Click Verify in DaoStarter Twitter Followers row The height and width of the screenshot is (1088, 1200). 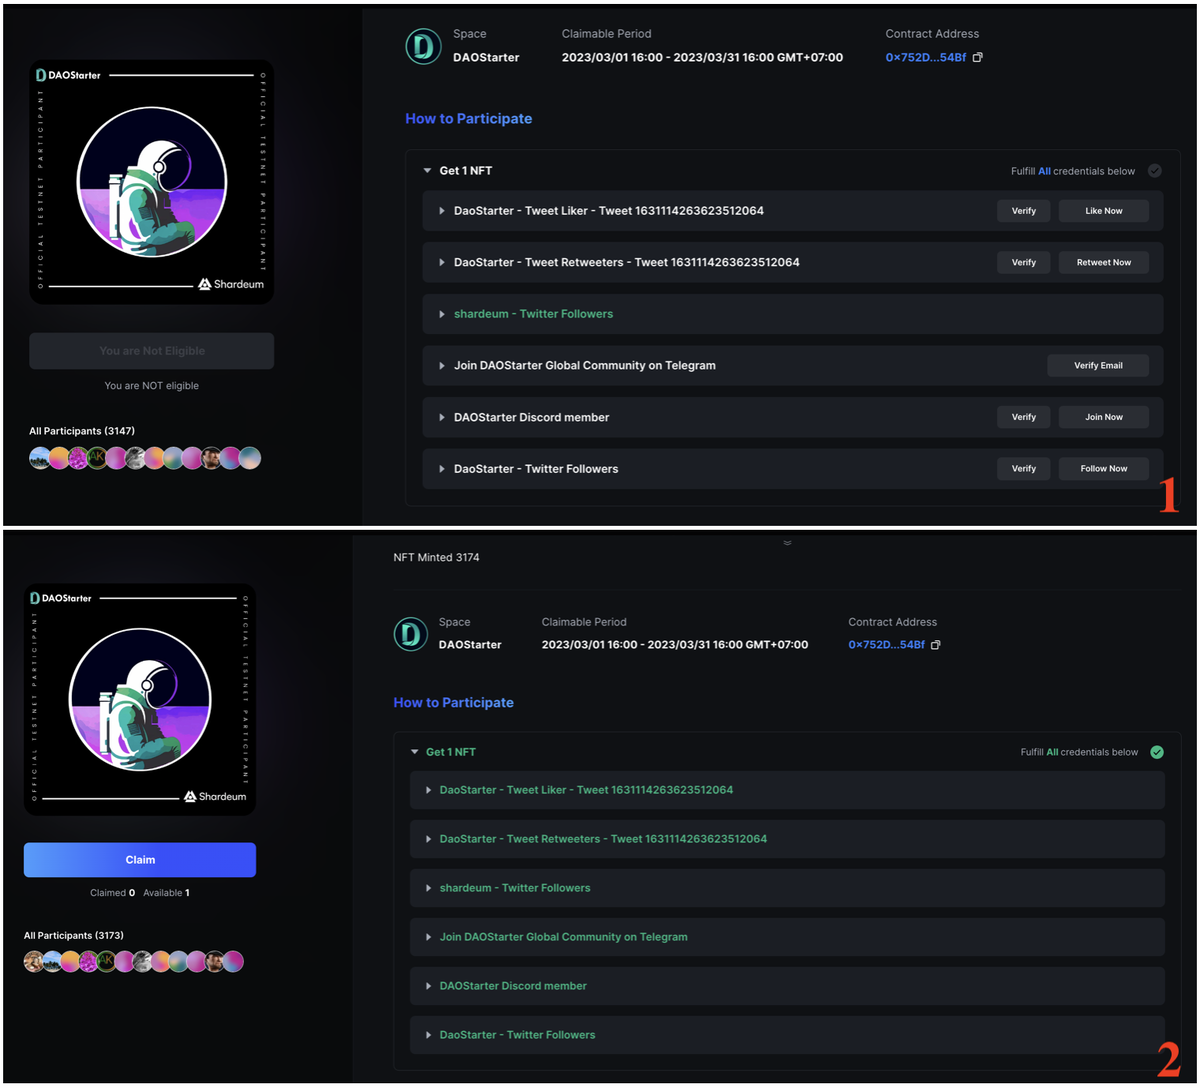pyautogui.click(x=1024, y=468)
